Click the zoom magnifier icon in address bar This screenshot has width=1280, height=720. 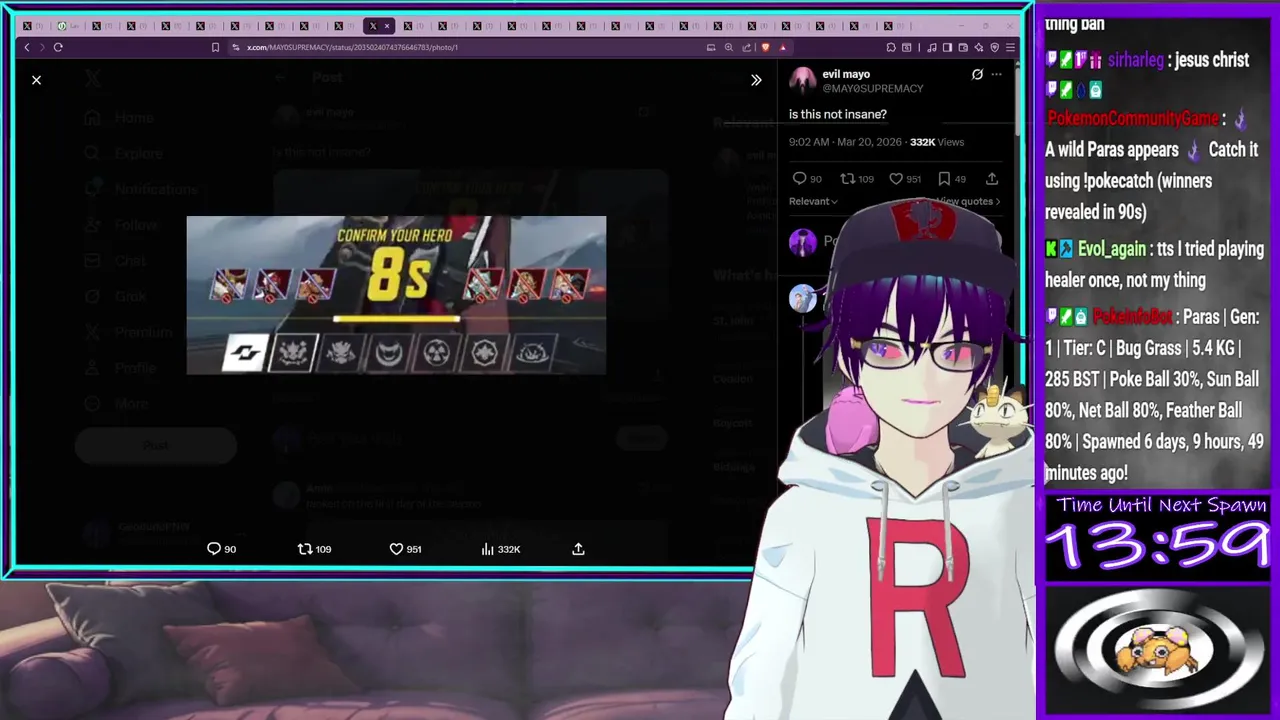729,47
